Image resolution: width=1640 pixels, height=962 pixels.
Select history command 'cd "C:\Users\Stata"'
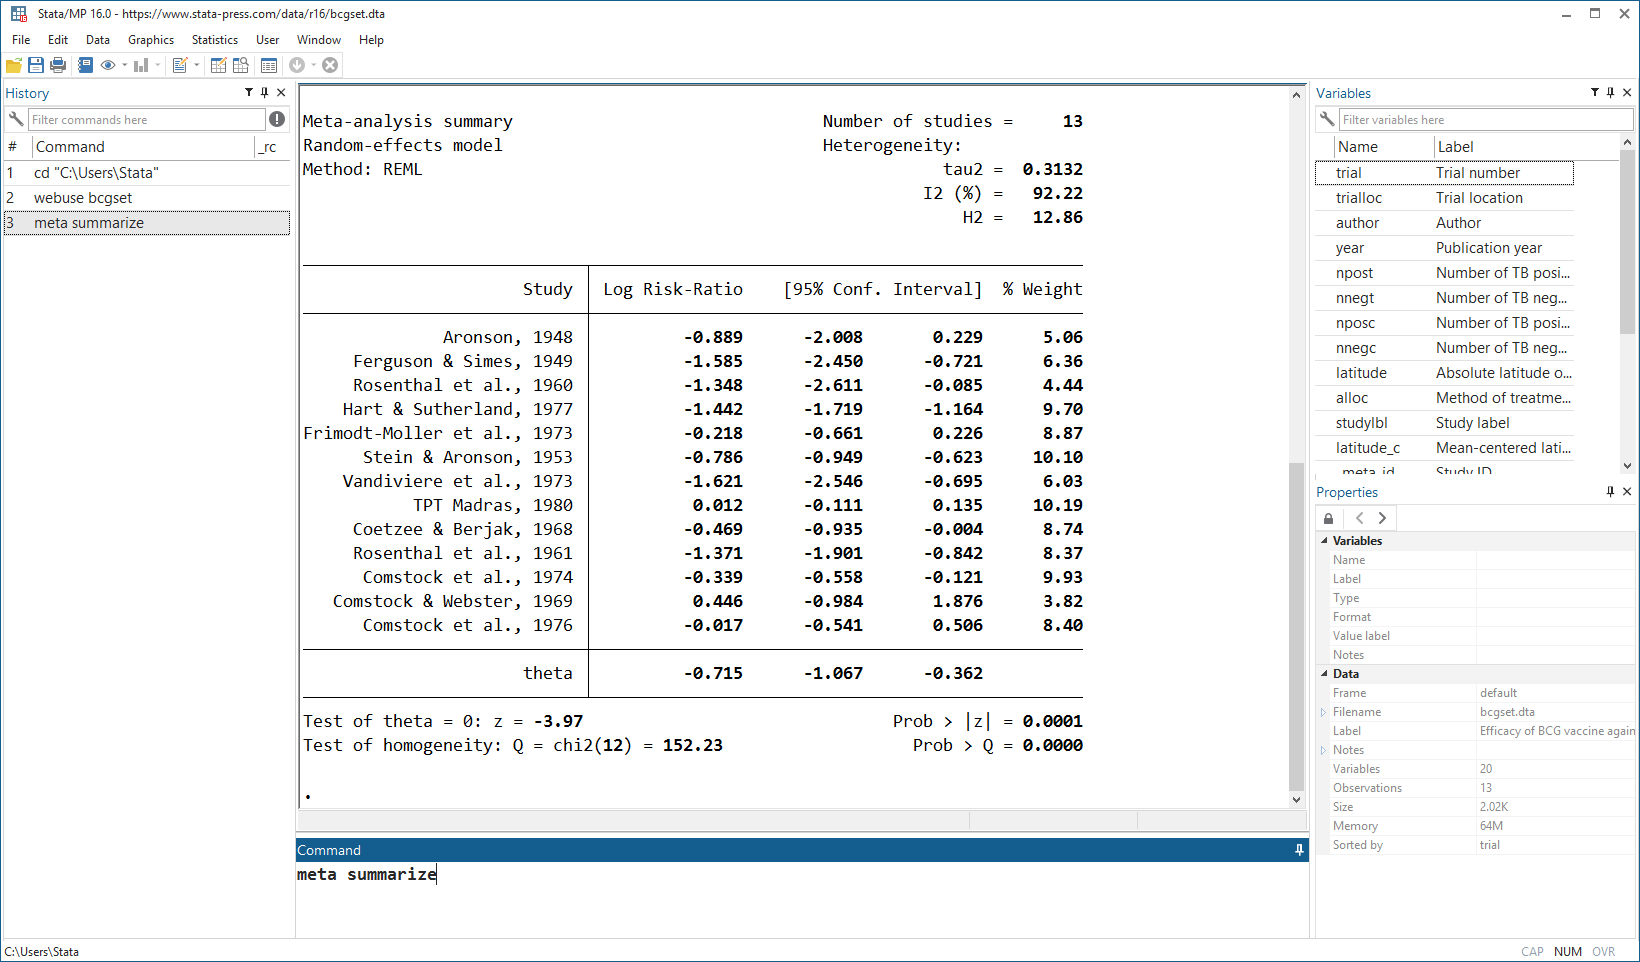pyautogui.click(x=147, y=173)
